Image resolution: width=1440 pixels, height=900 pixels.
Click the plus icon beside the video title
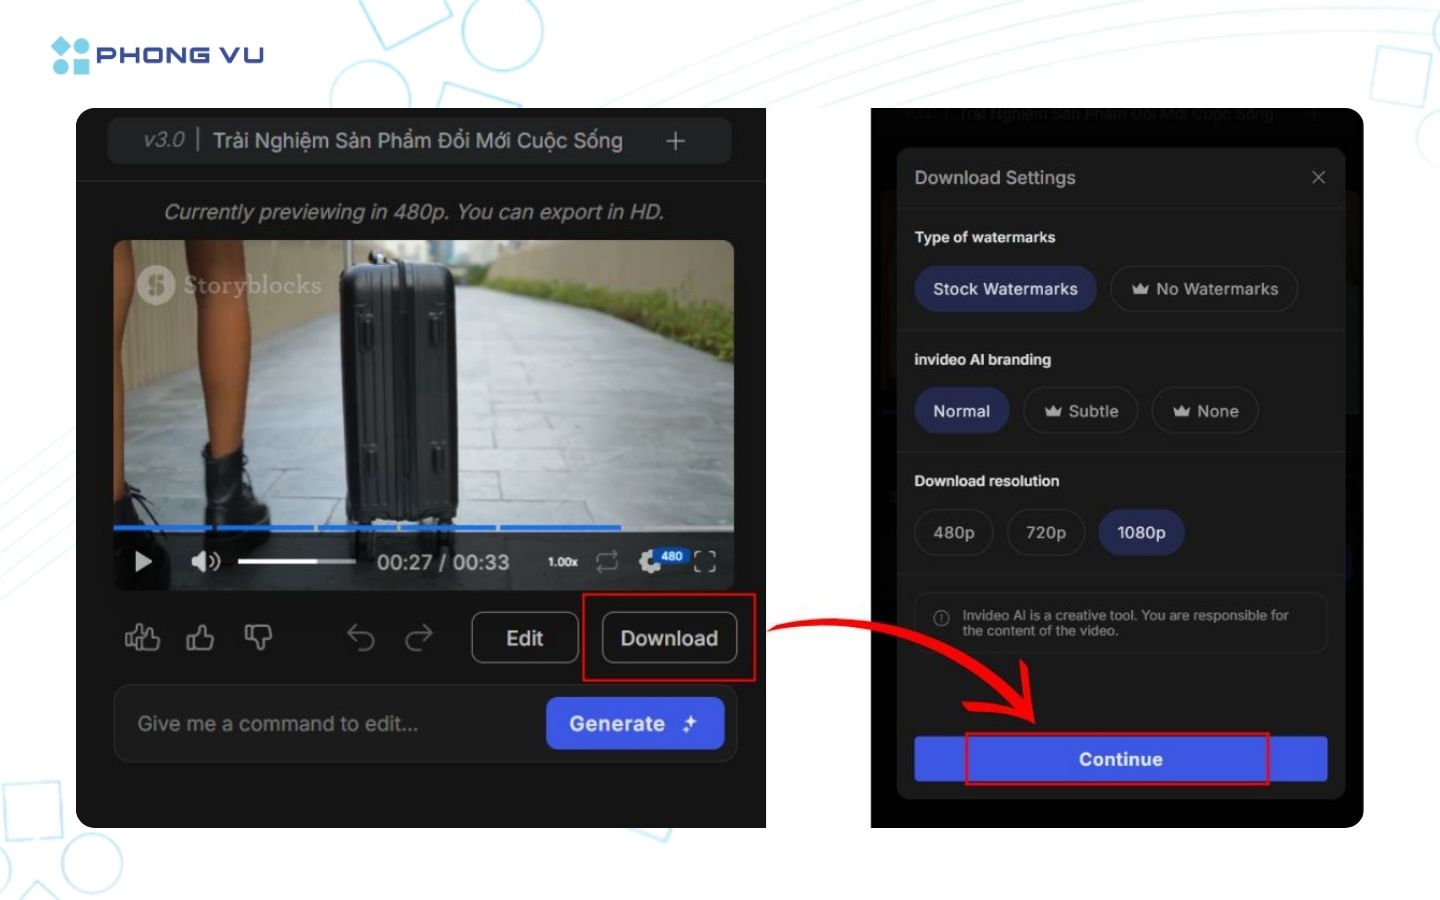click(675, 141)
